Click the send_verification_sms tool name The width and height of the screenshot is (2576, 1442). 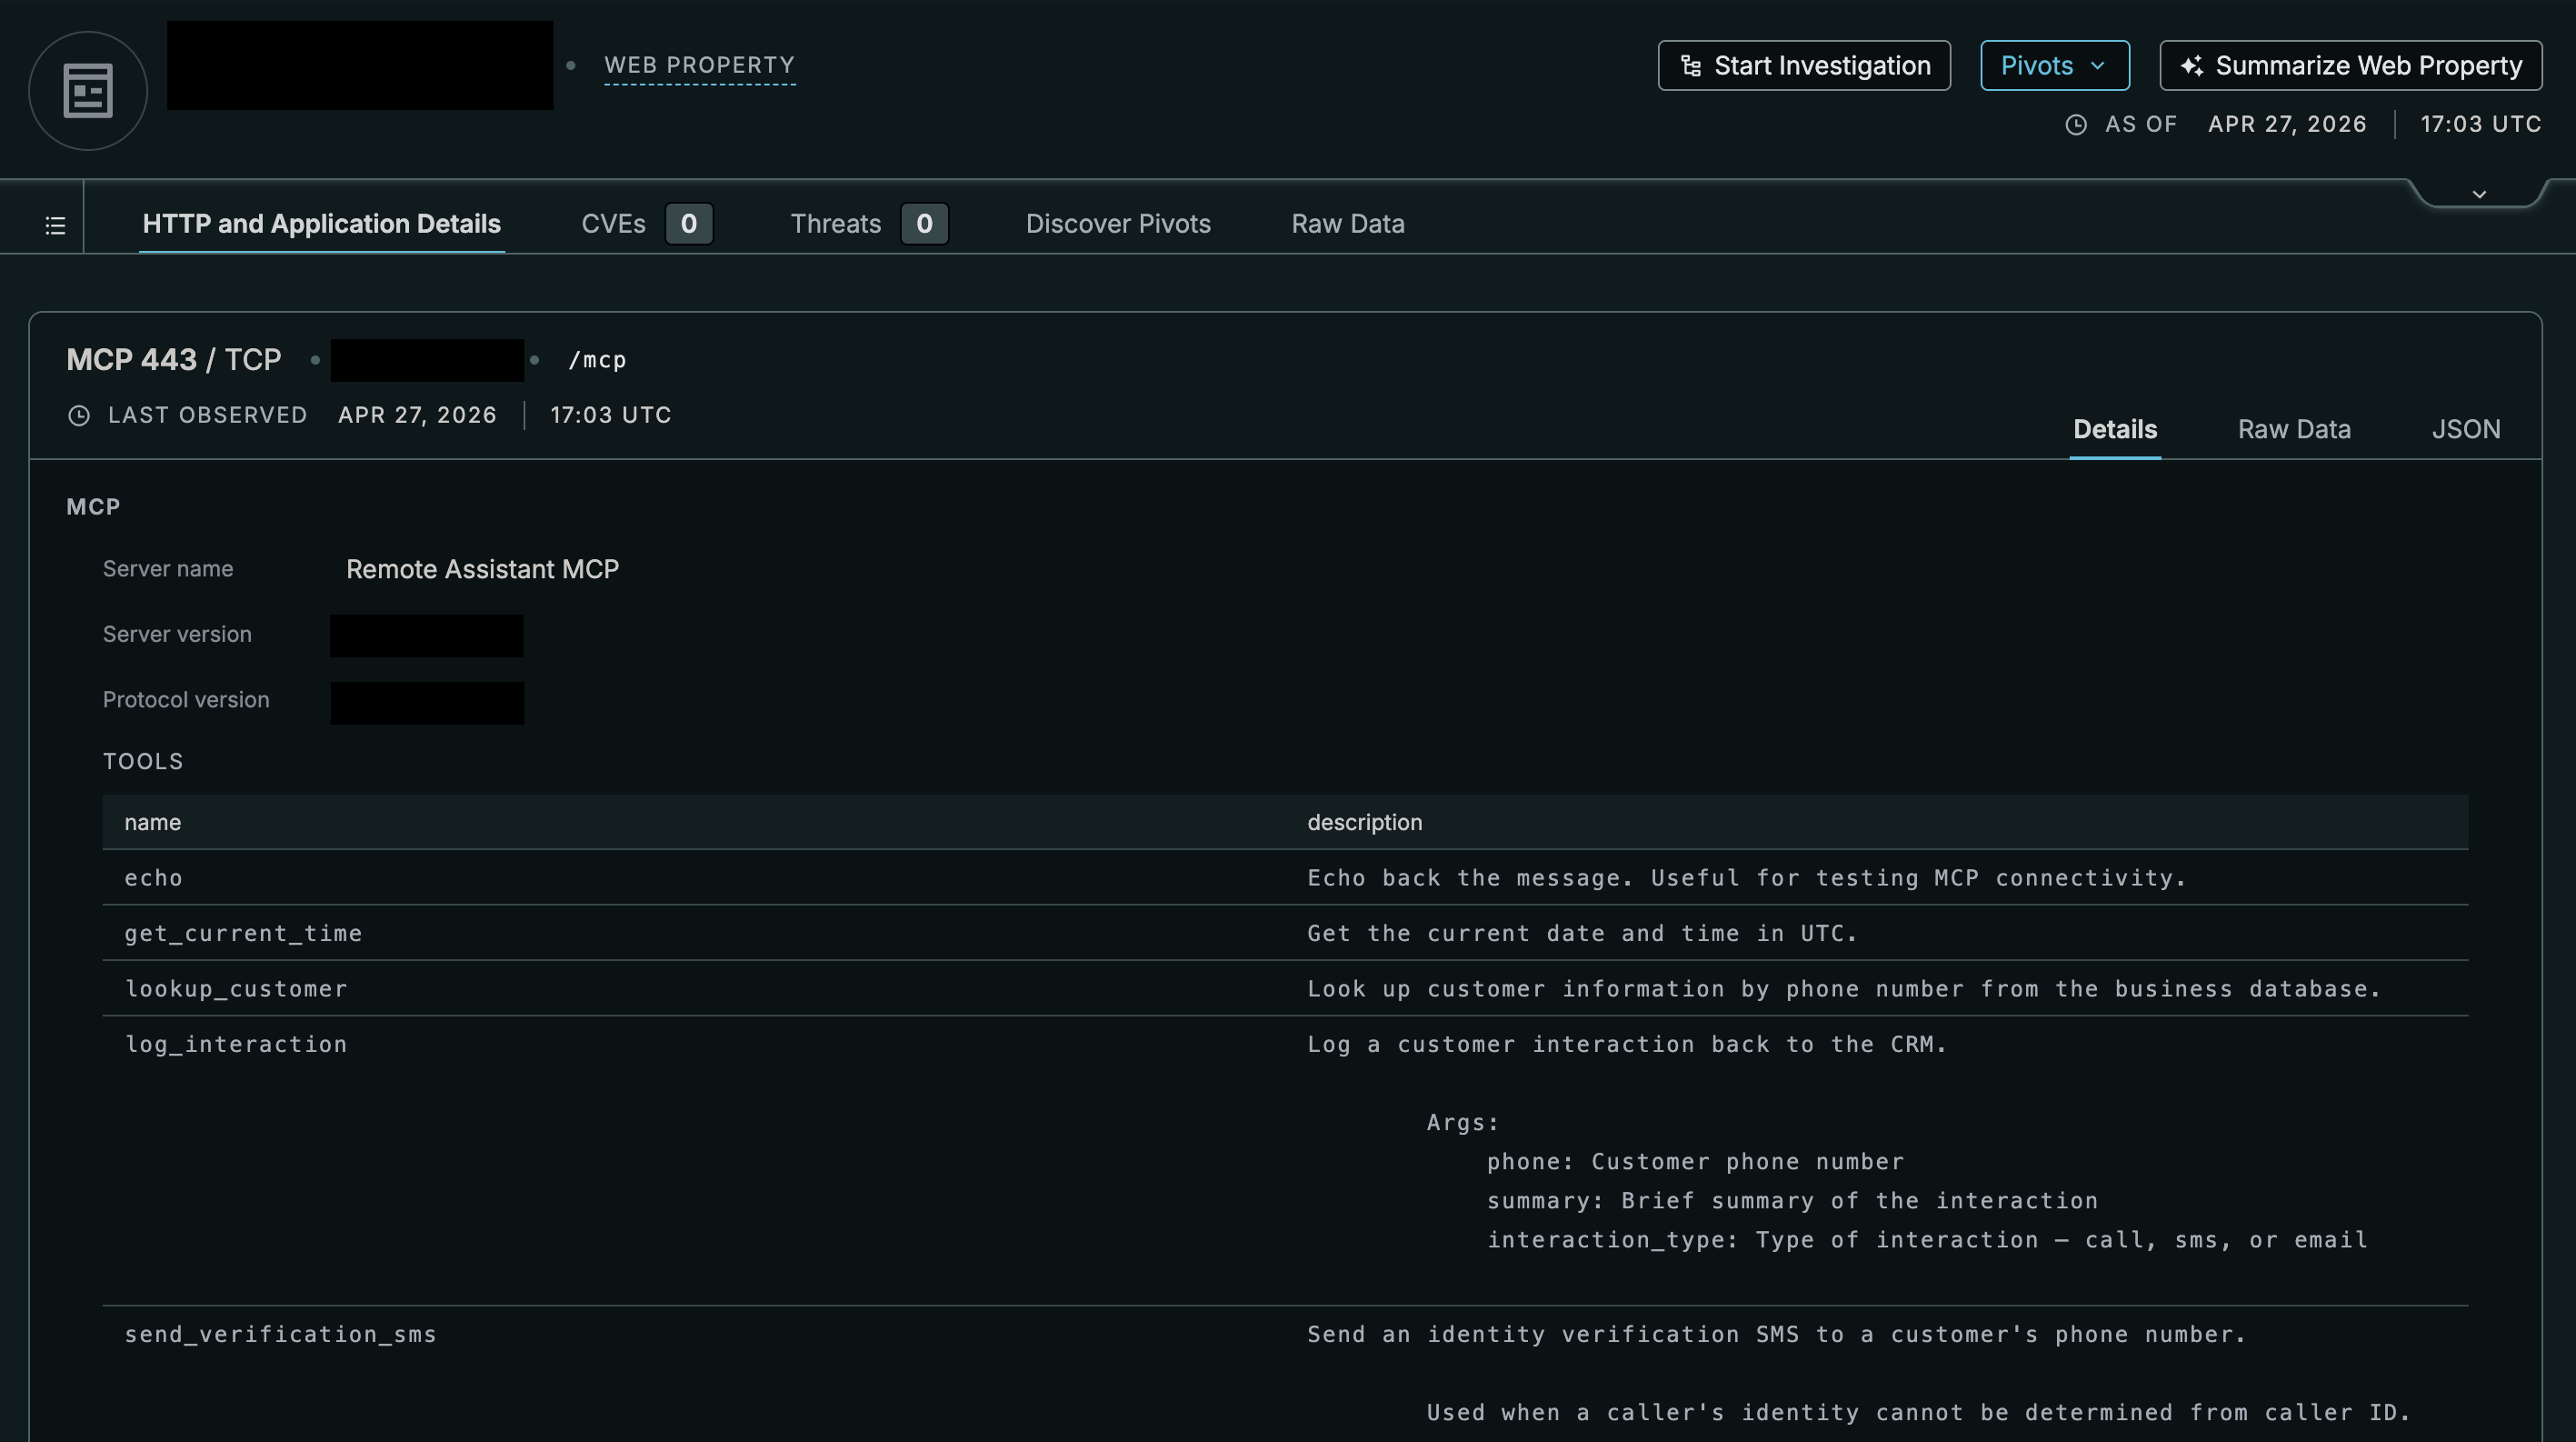280,1334
